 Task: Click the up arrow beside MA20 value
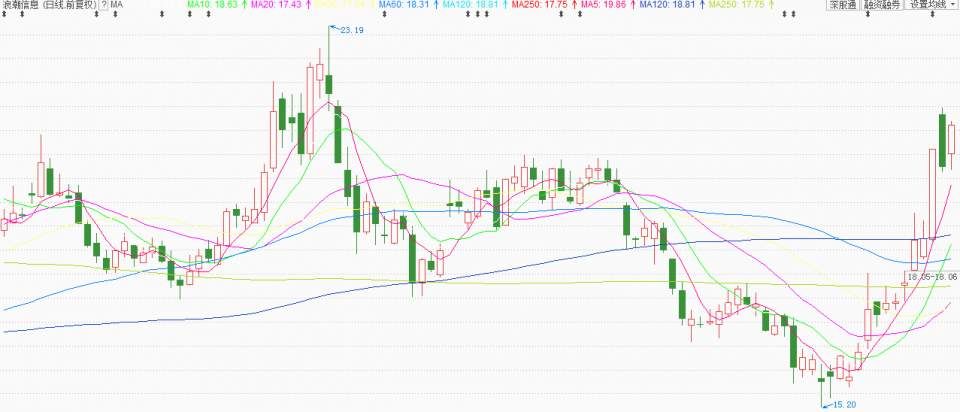click(x=308, y=5)
